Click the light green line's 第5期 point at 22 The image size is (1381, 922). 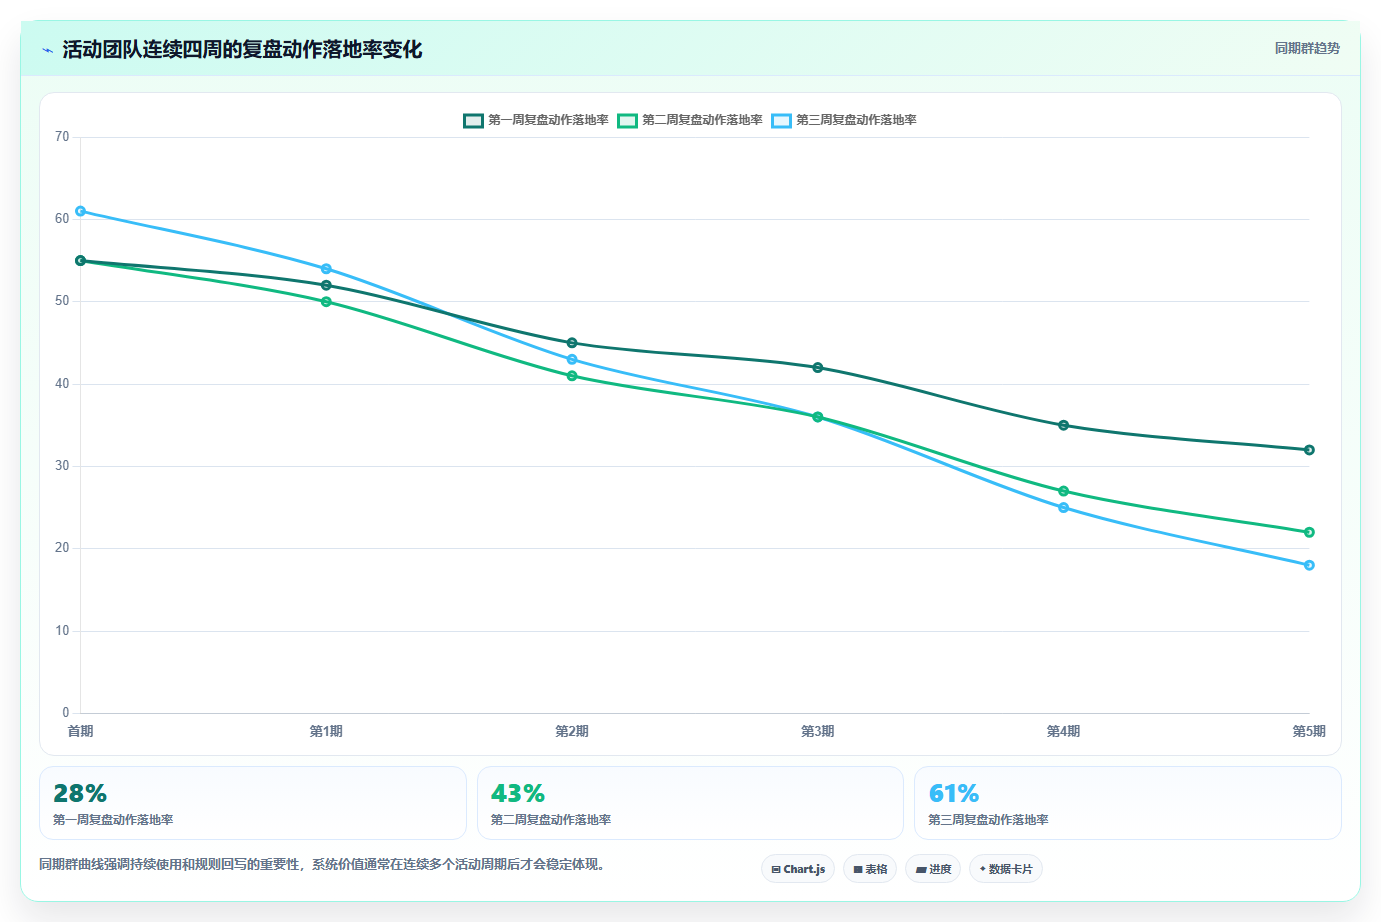[x=1309, y=532]
